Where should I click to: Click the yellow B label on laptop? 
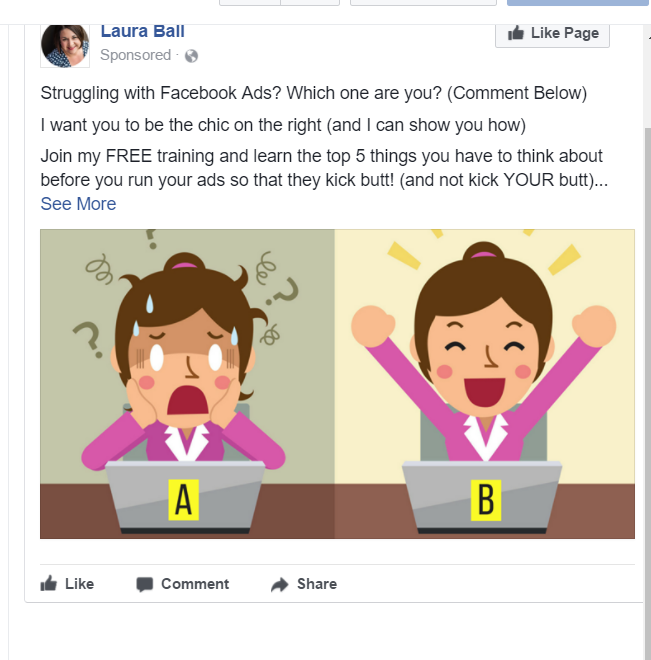pos(486,500)
